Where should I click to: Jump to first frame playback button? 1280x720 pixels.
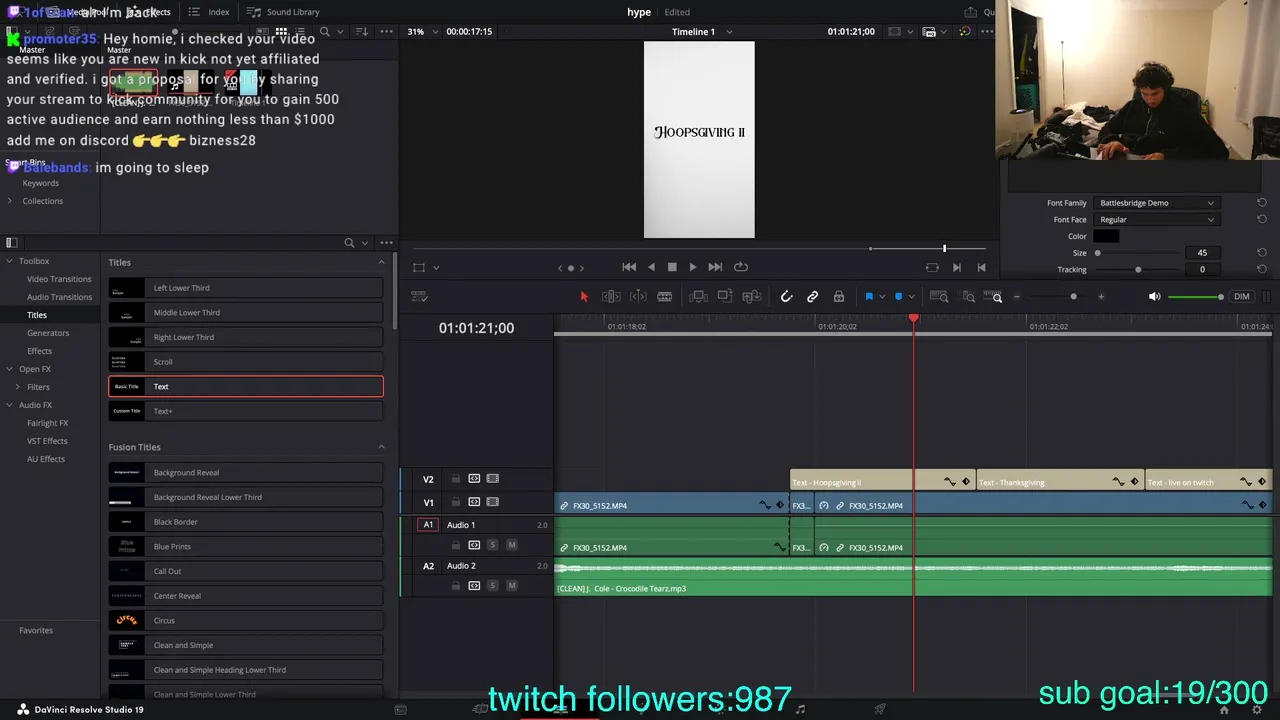coord(629,267)
